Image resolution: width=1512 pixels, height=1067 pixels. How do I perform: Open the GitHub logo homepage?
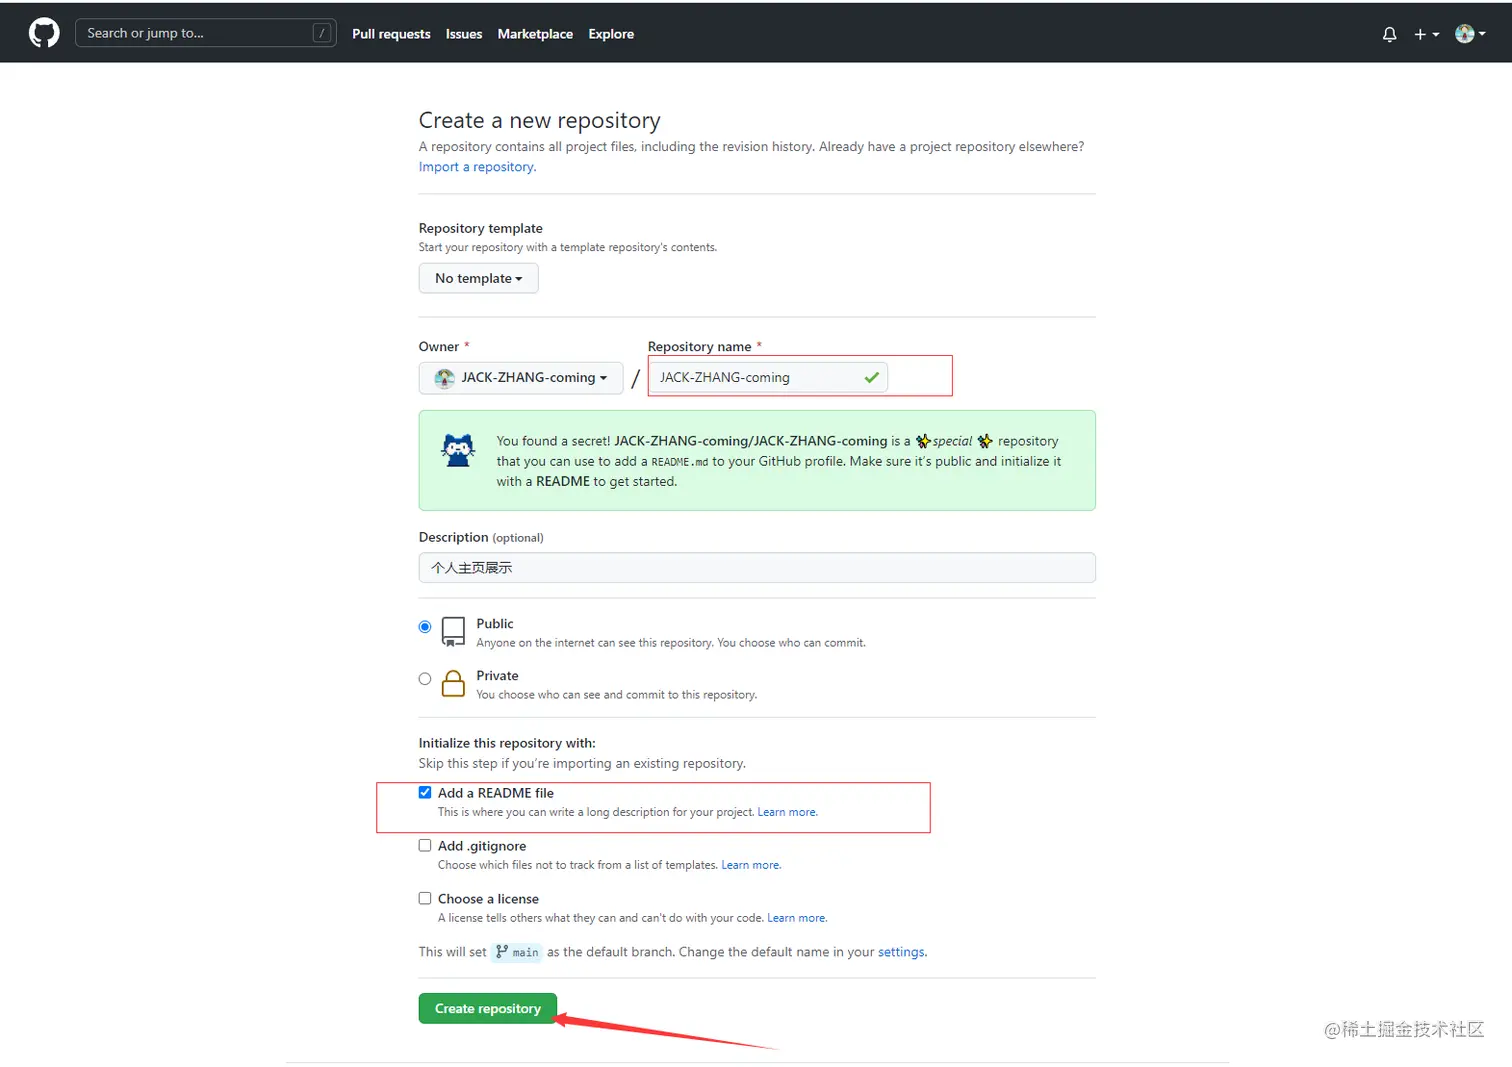coord(44,33)
